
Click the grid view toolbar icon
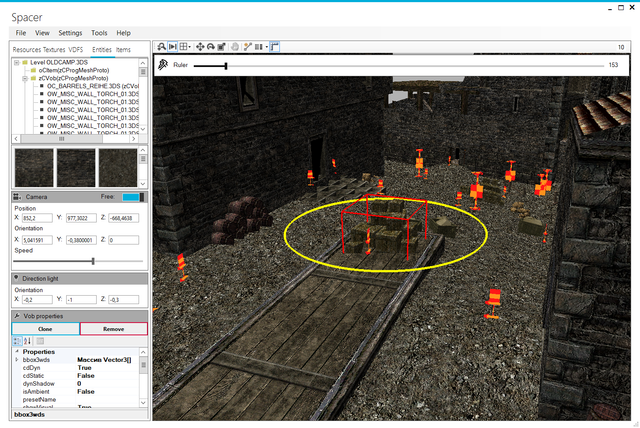pos(184,47)
